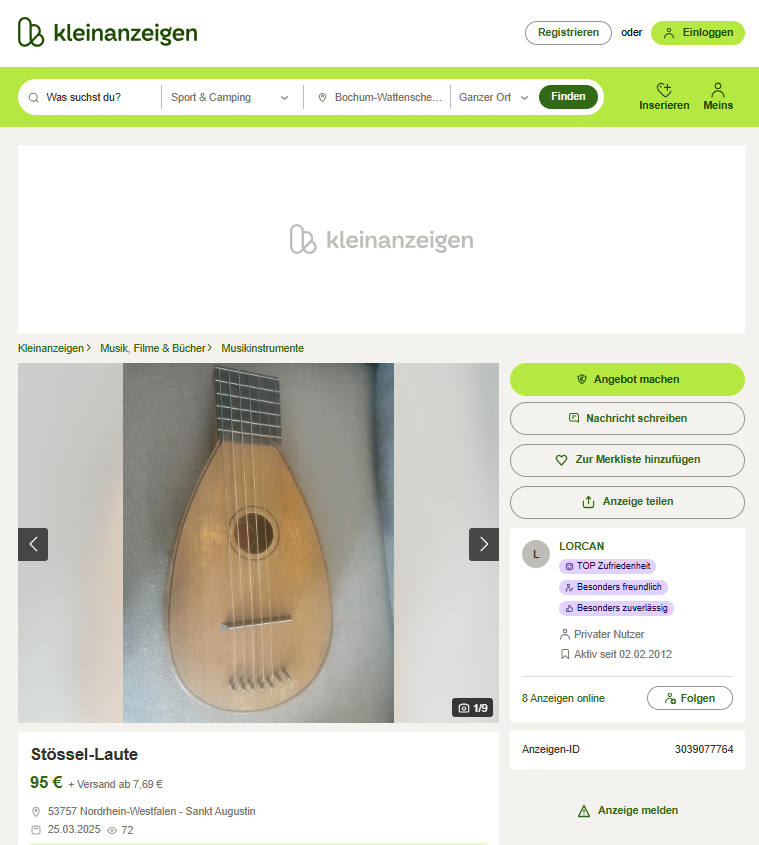759x845 pixels.
Task: Click the Kleinanzeigen breadcrumb link
Action: pos(51,348)
